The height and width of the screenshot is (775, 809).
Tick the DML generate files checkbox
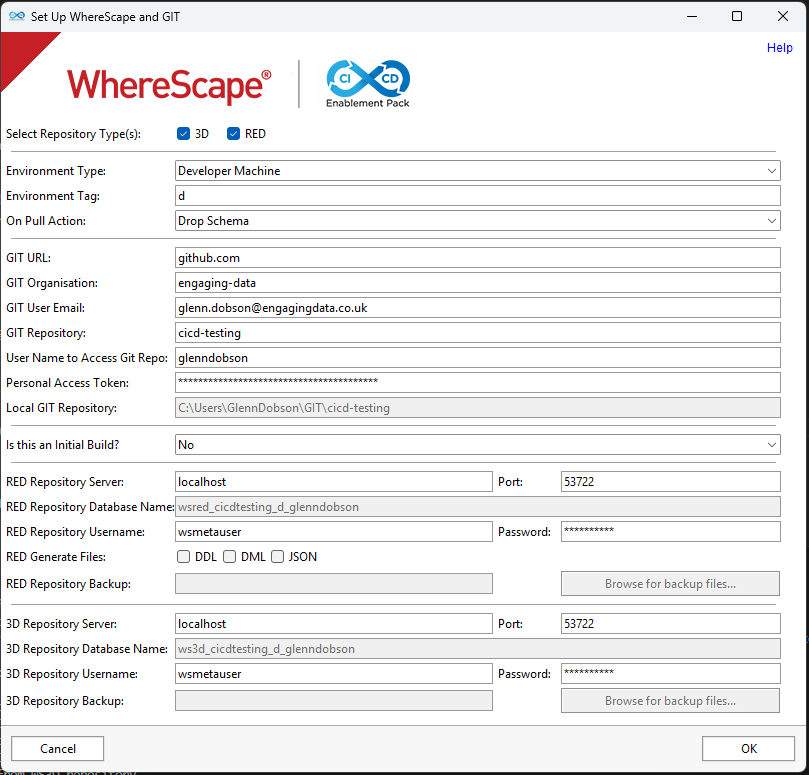229,557
